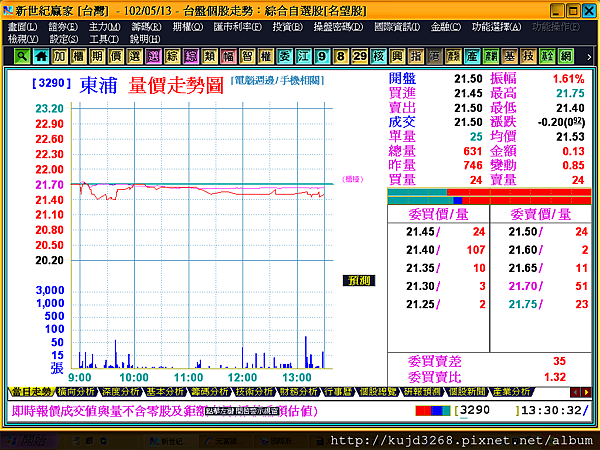
Task: Open the 證券(E) menu
Action: click(x=63, y=27)
